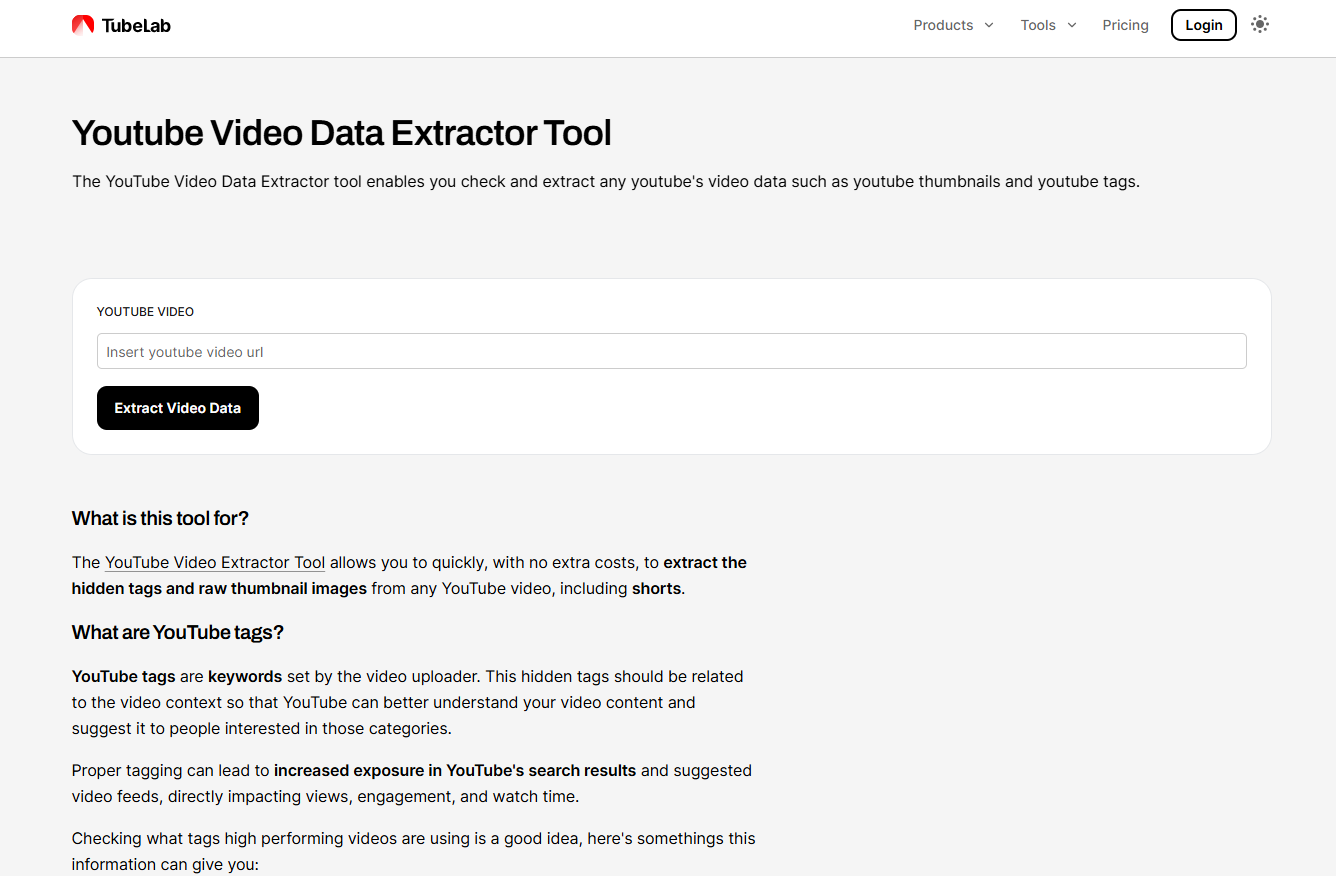Image resolution: width=1336 pixels, height=876 pixels.
Task: Click the chevron beside Tools
Action: 1072,25
